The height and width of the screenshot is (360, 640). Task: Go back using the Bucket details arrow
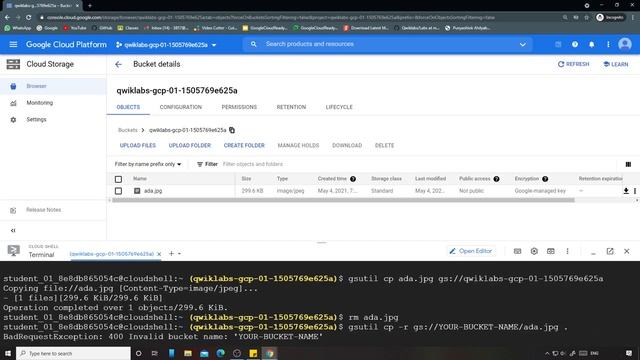tap(118, 64)
